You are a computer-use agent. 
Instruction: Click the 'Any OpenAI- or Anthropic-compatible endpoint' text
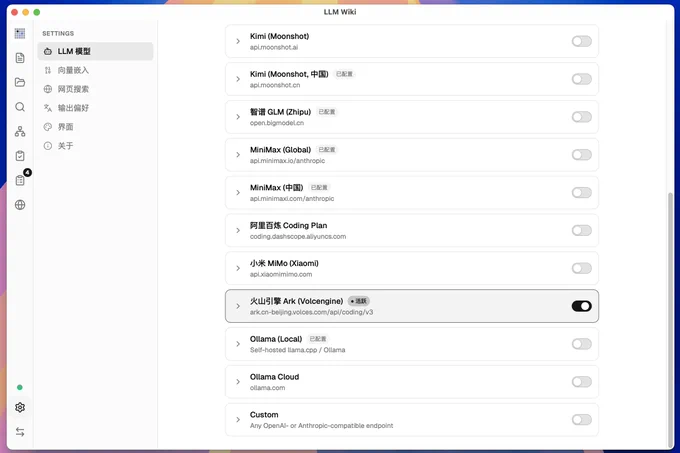pyautogui.click(x=321, y=426)
